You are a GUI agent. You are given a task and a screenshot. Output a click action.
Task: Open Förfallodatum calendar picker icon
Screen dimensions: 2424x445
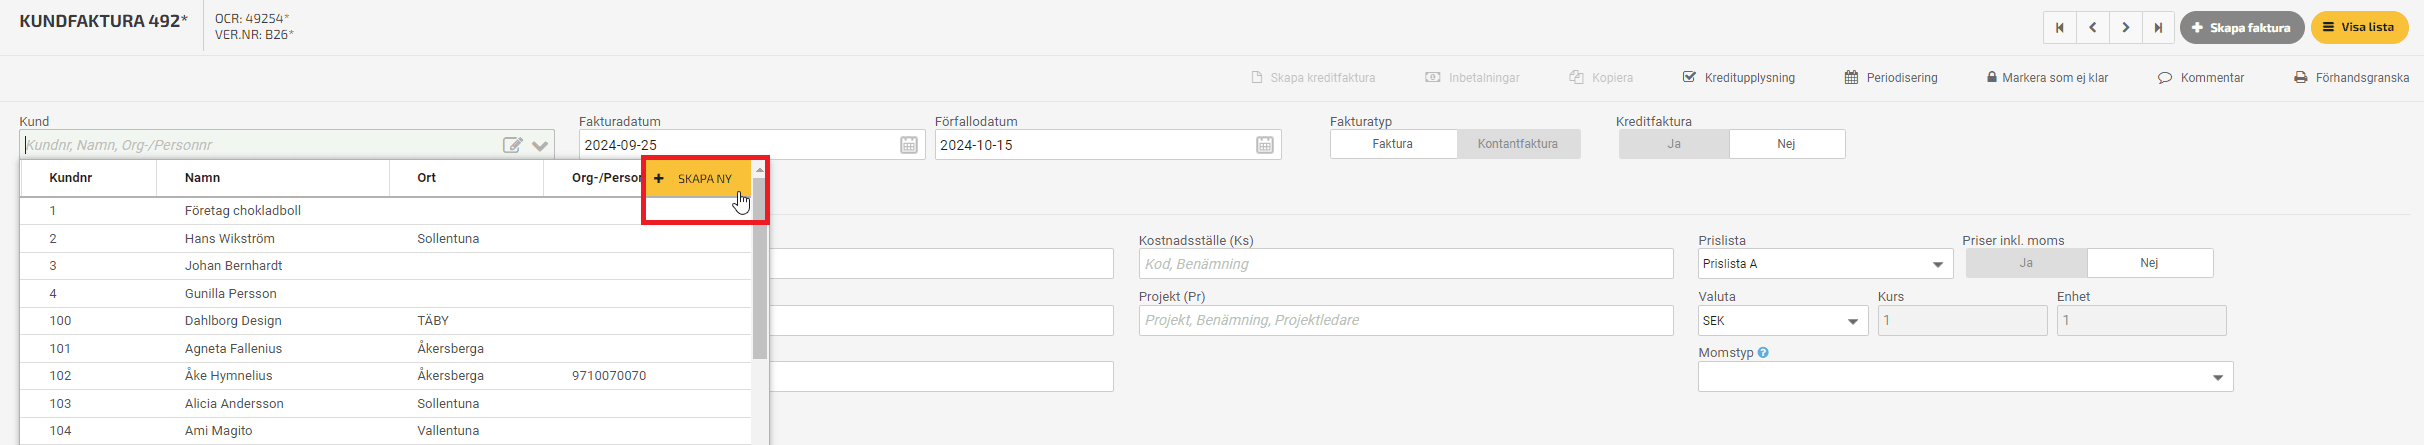[x=1264, y=145]
